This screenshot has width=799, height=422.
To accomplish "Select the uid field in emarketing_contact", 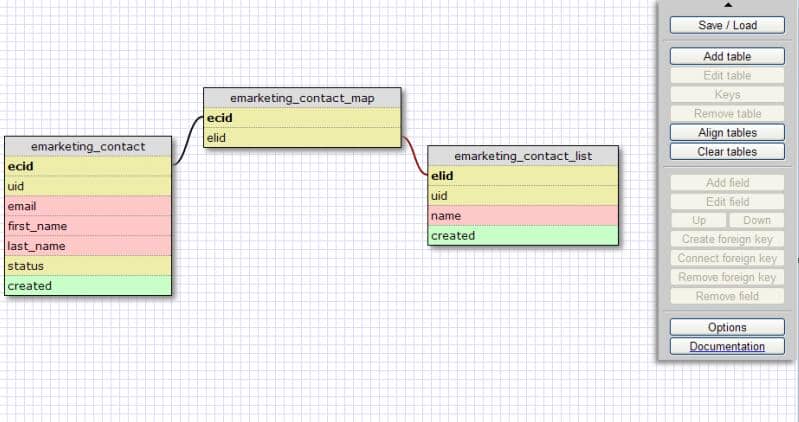I will click(88, 186).
